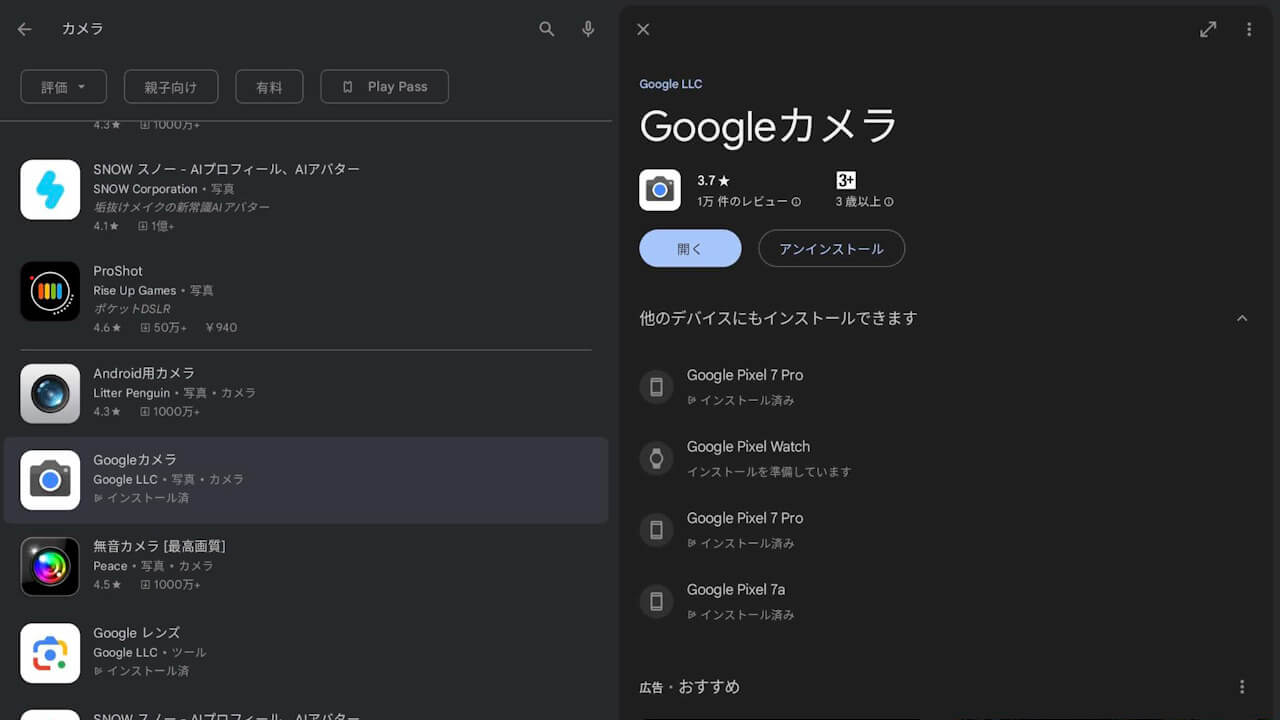
Task: Toggle the Play Pass filter chip
Action: coord(384,86)
